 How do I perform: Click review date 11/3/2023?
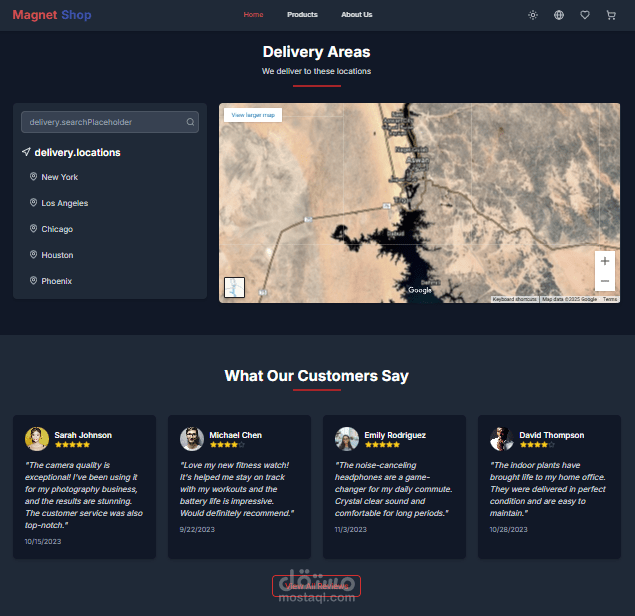[x=351, y=529]
